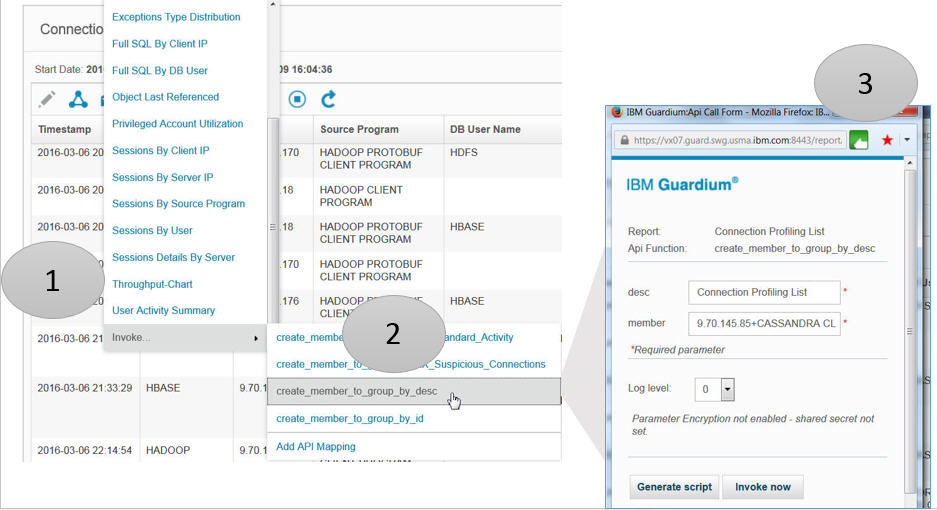Screen dimensions: 937x510
Task: Click the HDFS DB user cell
Action: 464,152
